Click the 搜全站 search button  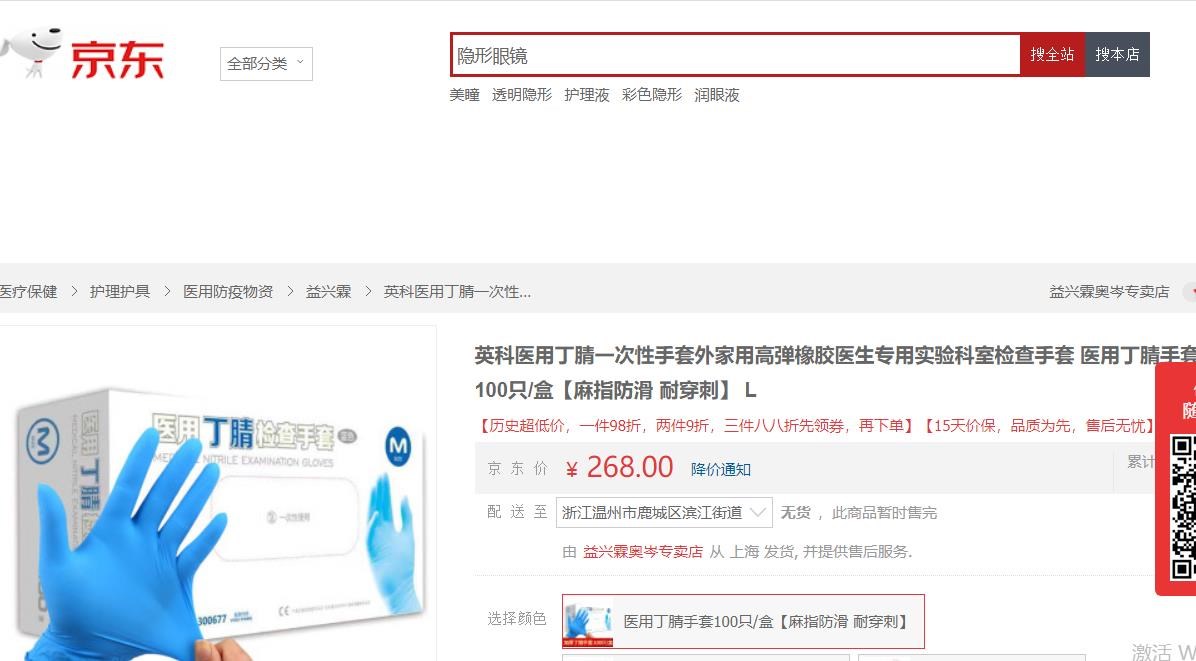tap(1052, 55)
